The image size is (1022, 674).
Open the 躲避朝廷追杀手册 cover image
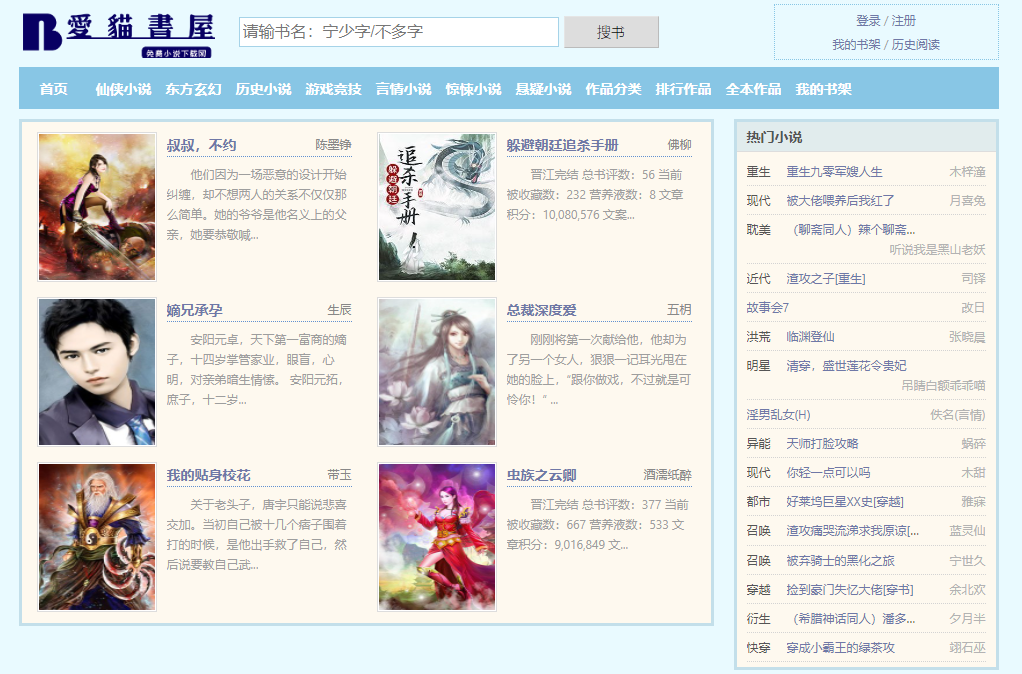pos(437,207)
